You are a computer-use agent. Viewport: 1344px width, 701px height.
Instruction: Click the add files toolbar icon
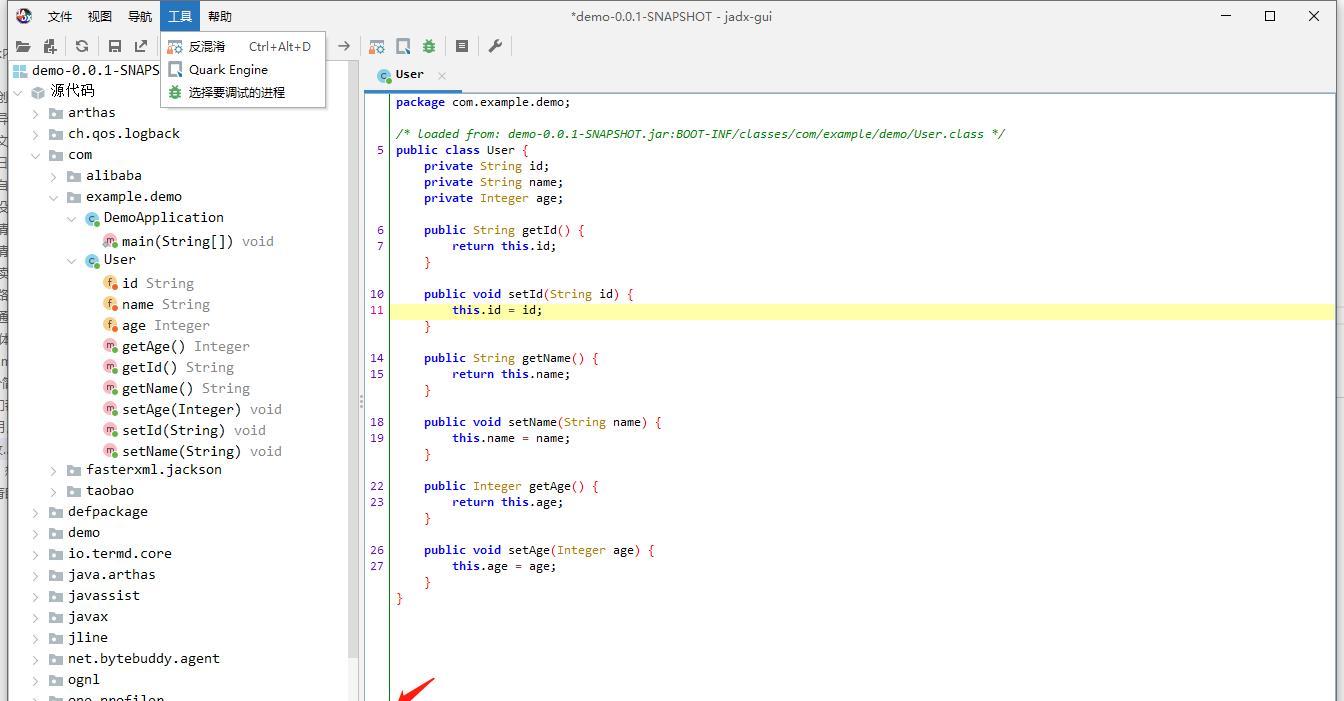tap(49, 46)
